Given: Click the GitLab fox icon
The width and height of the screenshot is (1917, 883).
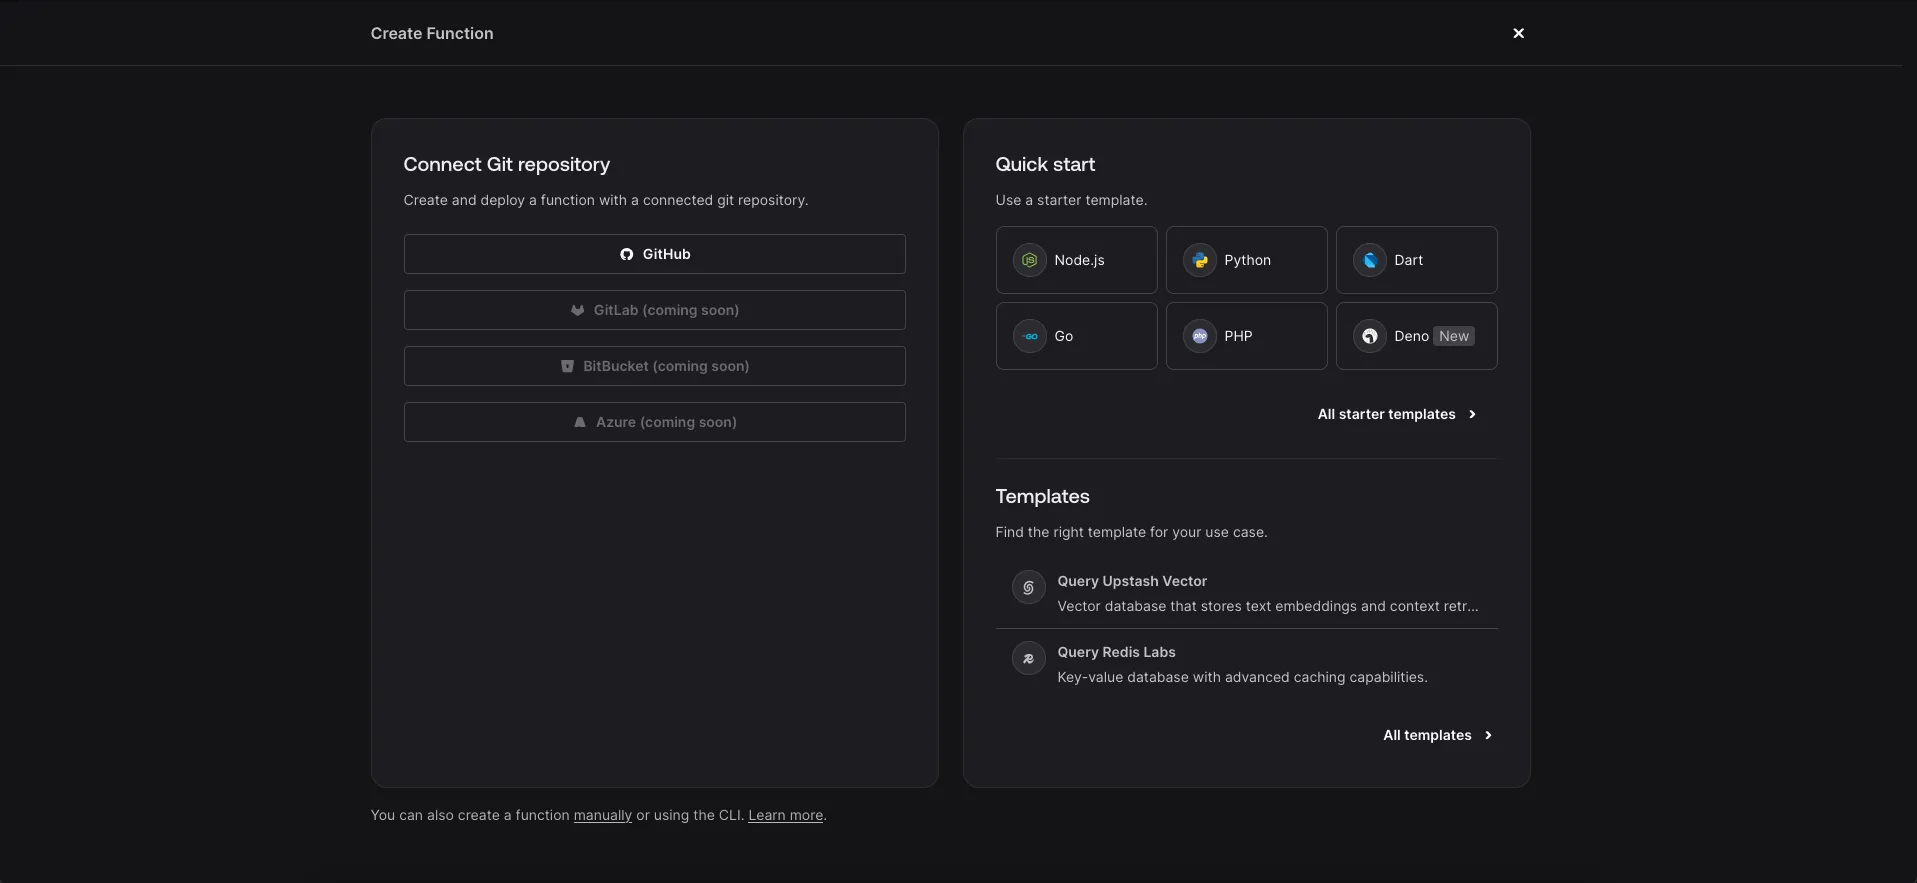Looking at the screenshot, I should (x=577, y=310).
